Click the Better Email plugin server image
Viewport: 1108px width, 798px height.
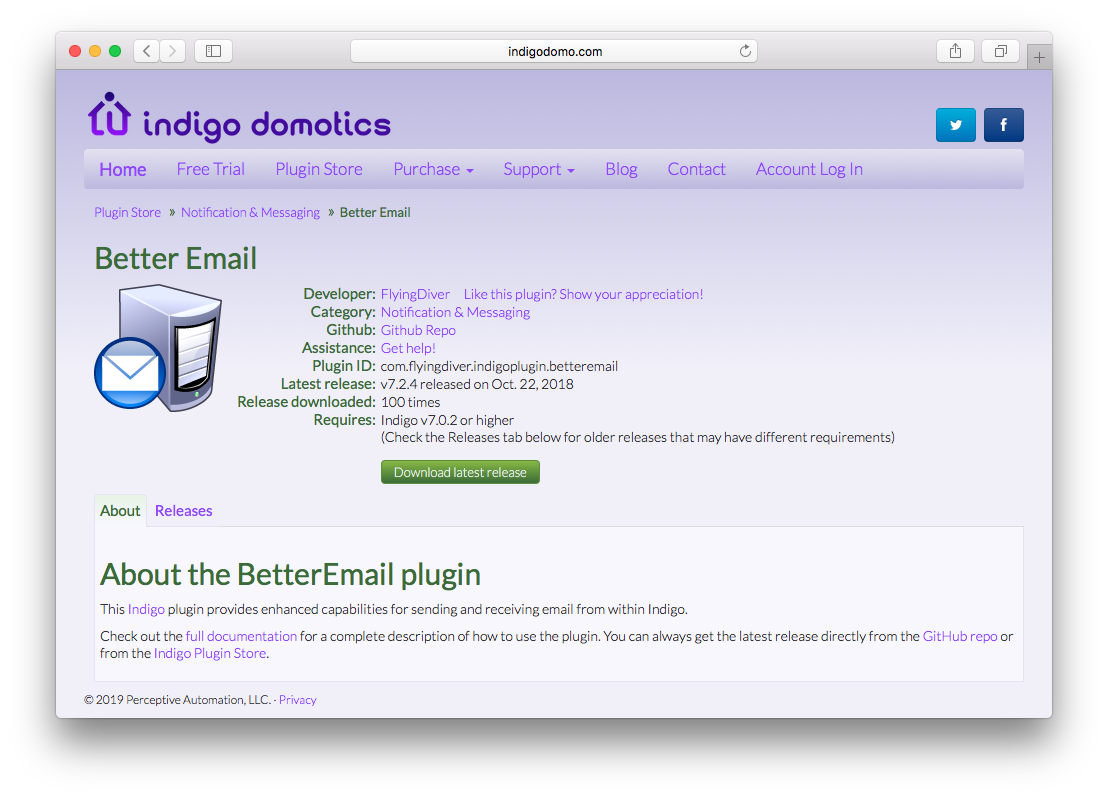pyautogui.click(x=158, y=347)
